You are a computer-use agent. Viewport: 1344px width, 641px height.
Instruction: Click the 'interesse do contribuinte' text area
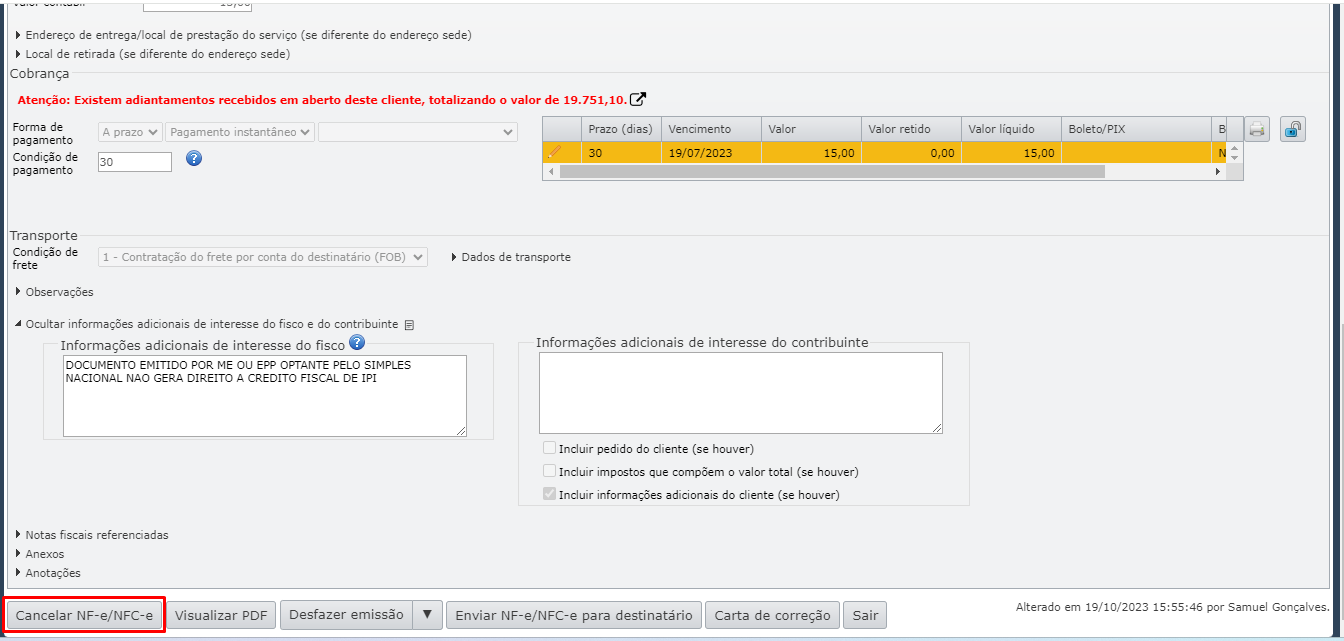pyautogui.click(x=741, y=393)
